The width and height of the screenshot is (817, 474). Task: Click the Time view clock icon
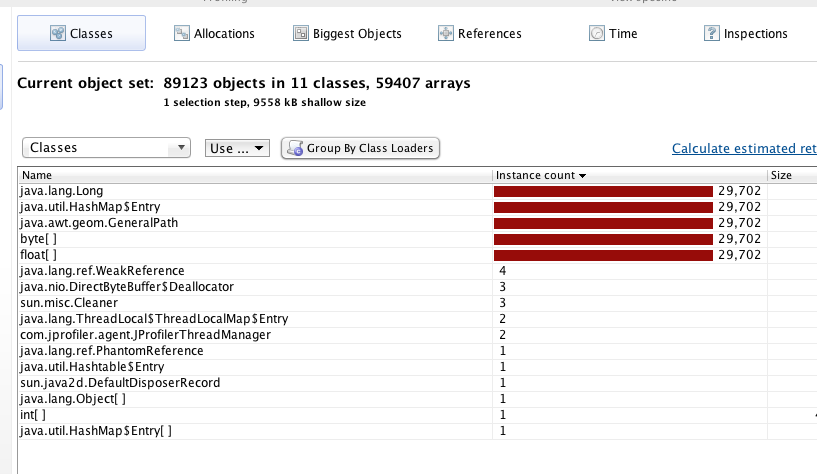click(x=596, y=34)
